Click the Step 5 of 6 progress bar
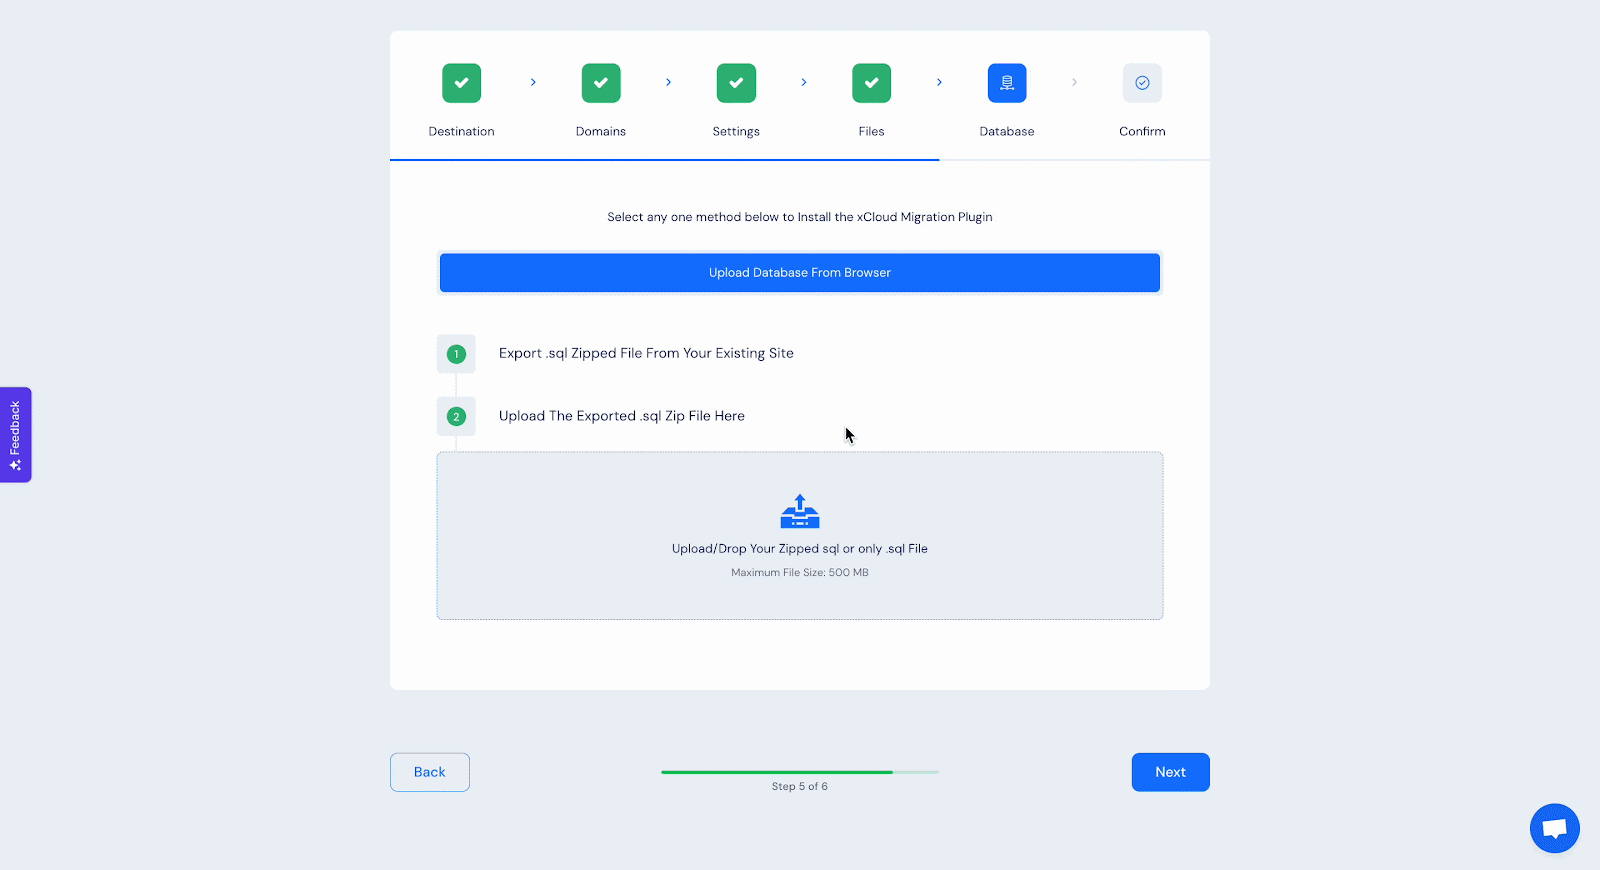 click(x=799, y=772)
